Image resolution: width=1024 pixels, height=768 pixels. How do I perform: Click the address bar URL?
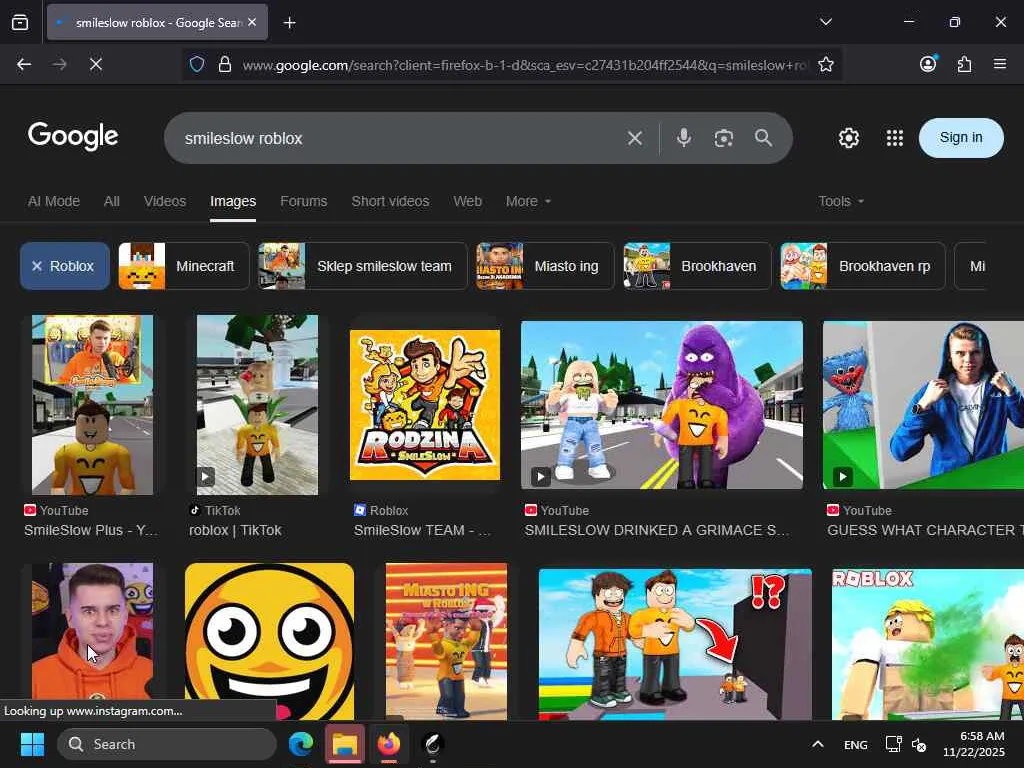[525, 65]
